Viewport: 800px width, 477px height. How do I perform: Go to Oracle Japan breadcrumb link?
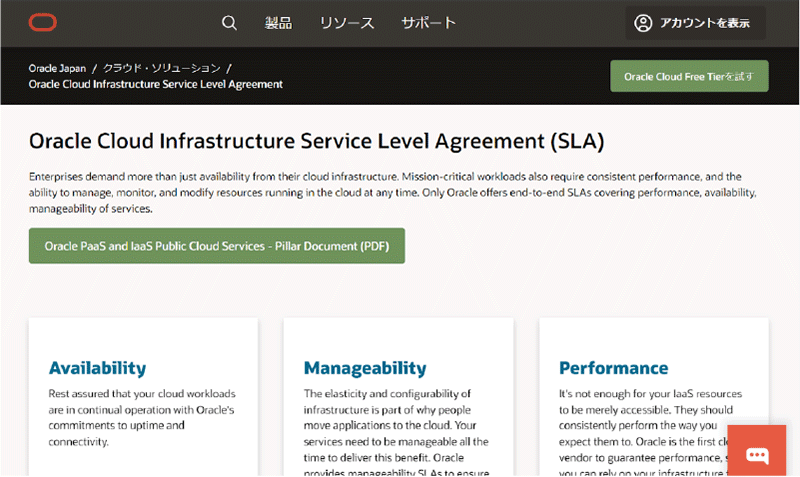pyautogui.click(x=58, y=68)
